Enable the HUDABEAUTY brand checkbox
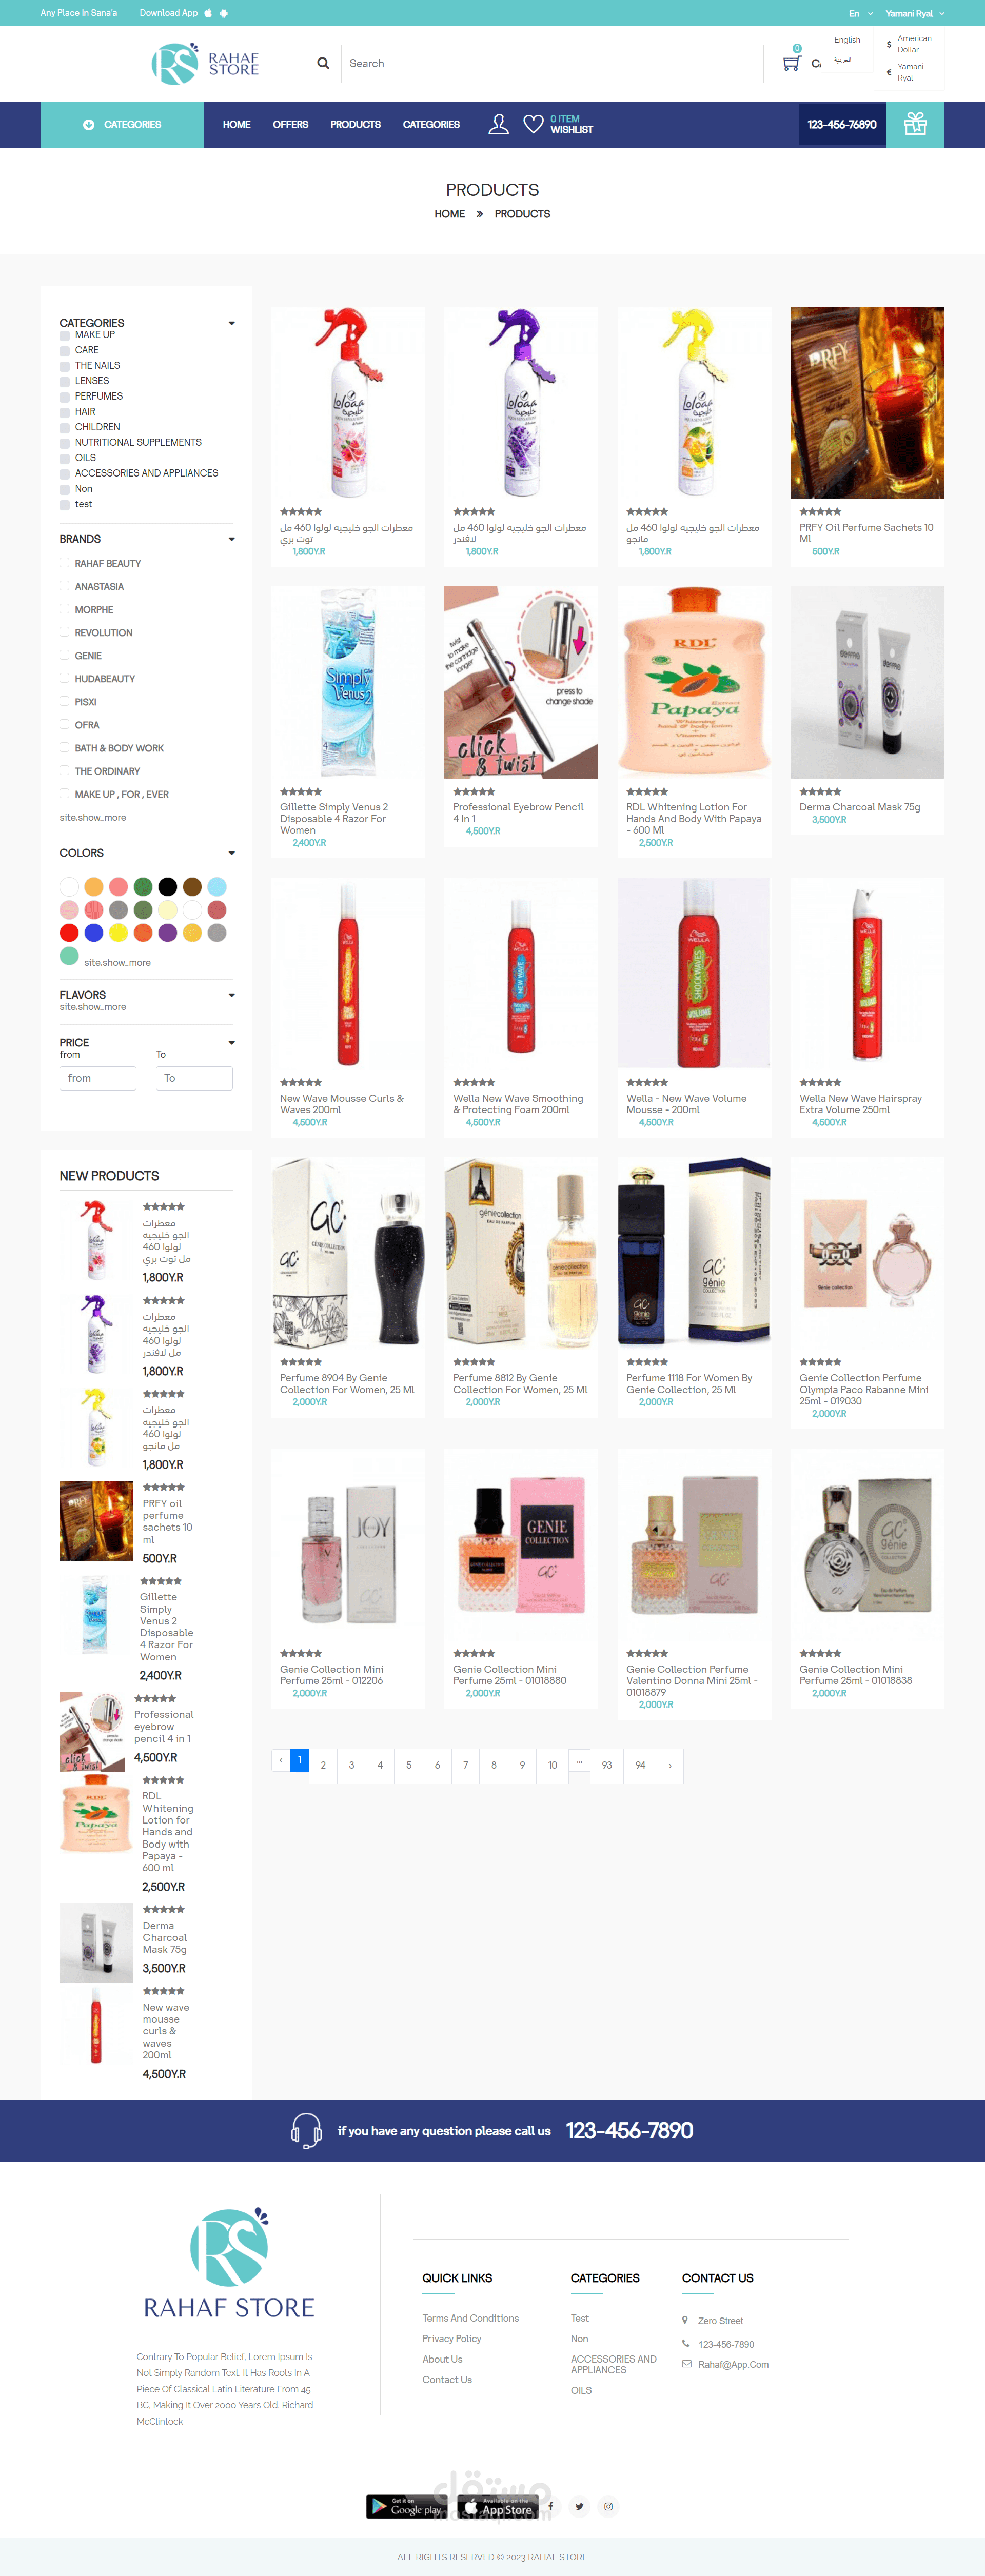Viewport: 985px width, 2576px height. (65, 678)
